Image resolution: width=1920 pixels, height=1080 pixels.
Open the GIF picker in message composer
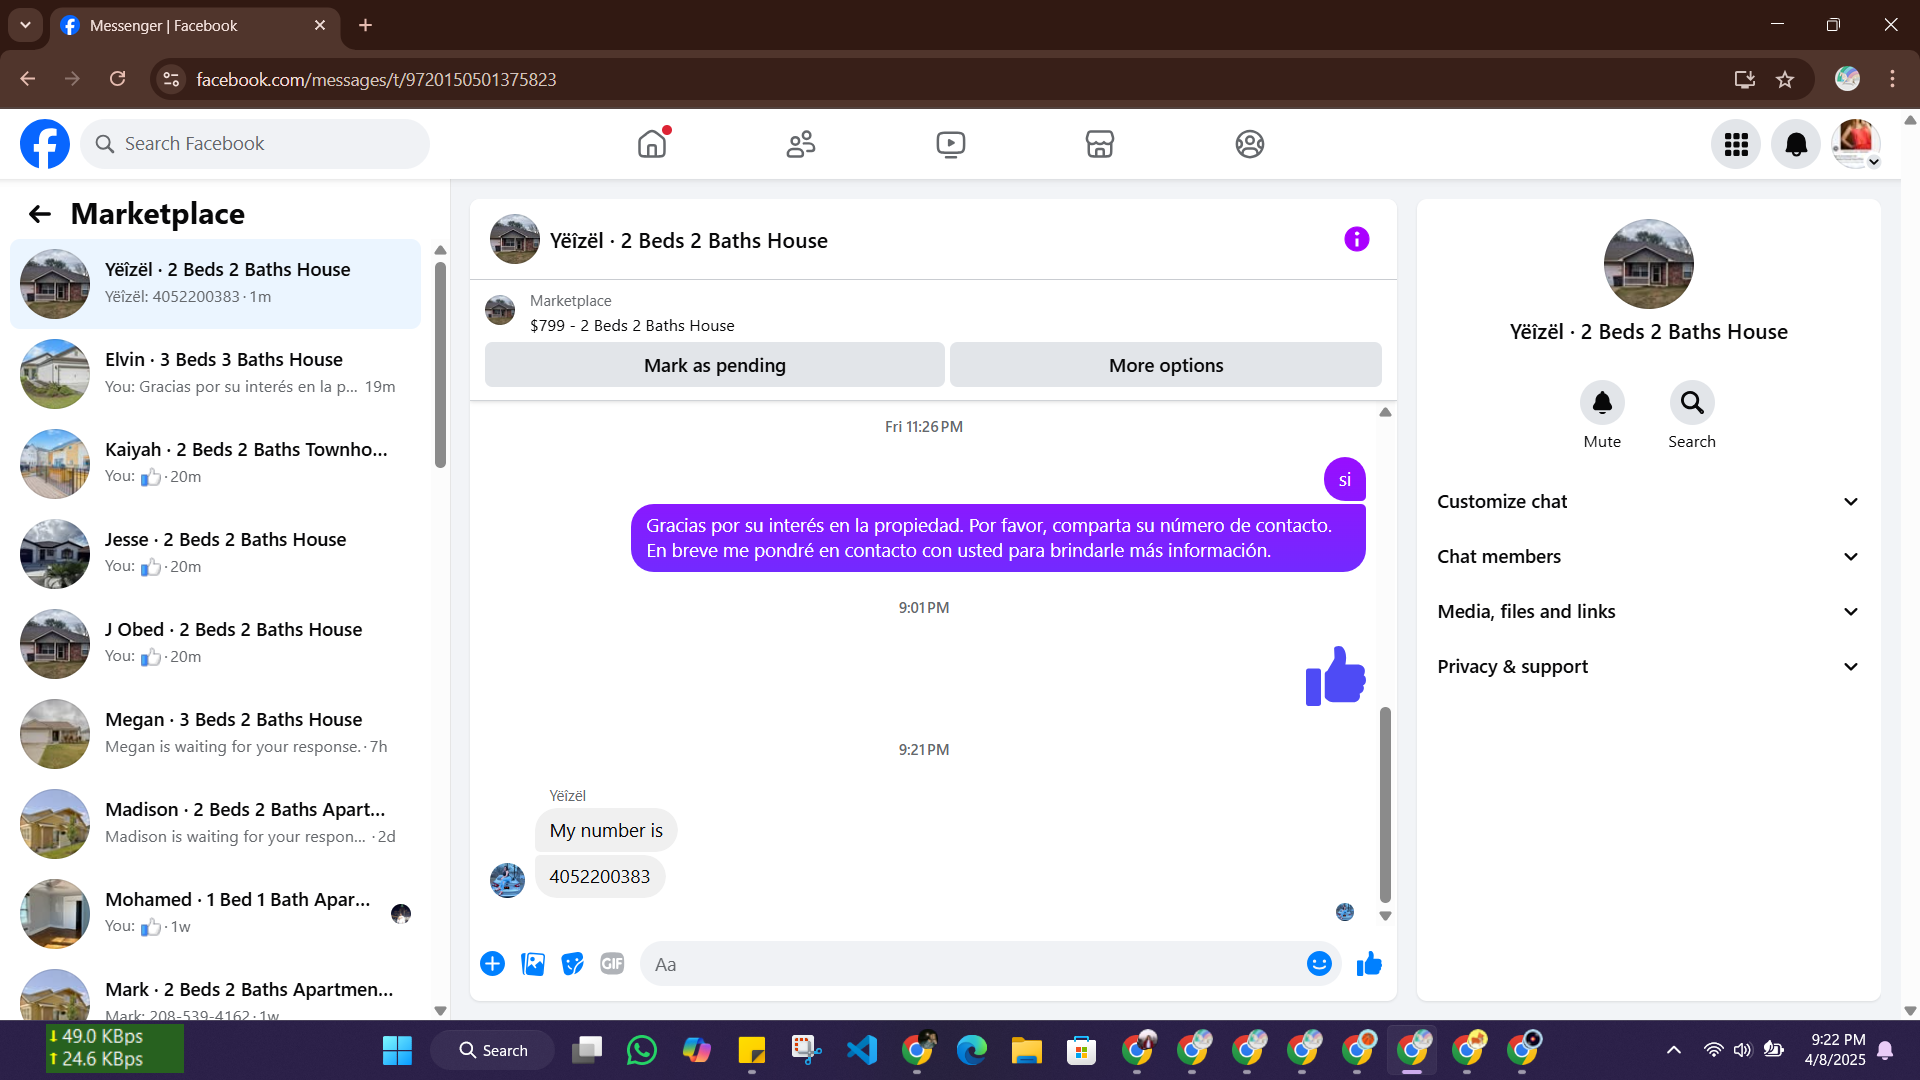[612, 964]
